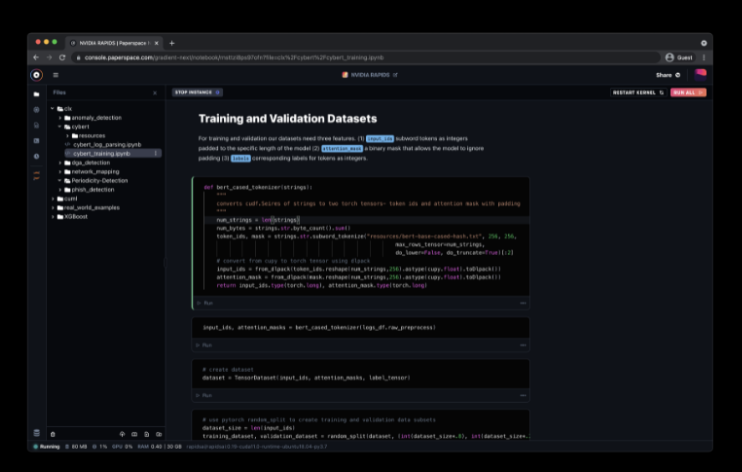Click the GPU 0% status entry
Screen dimensions: 742x472
coord(122,446)
